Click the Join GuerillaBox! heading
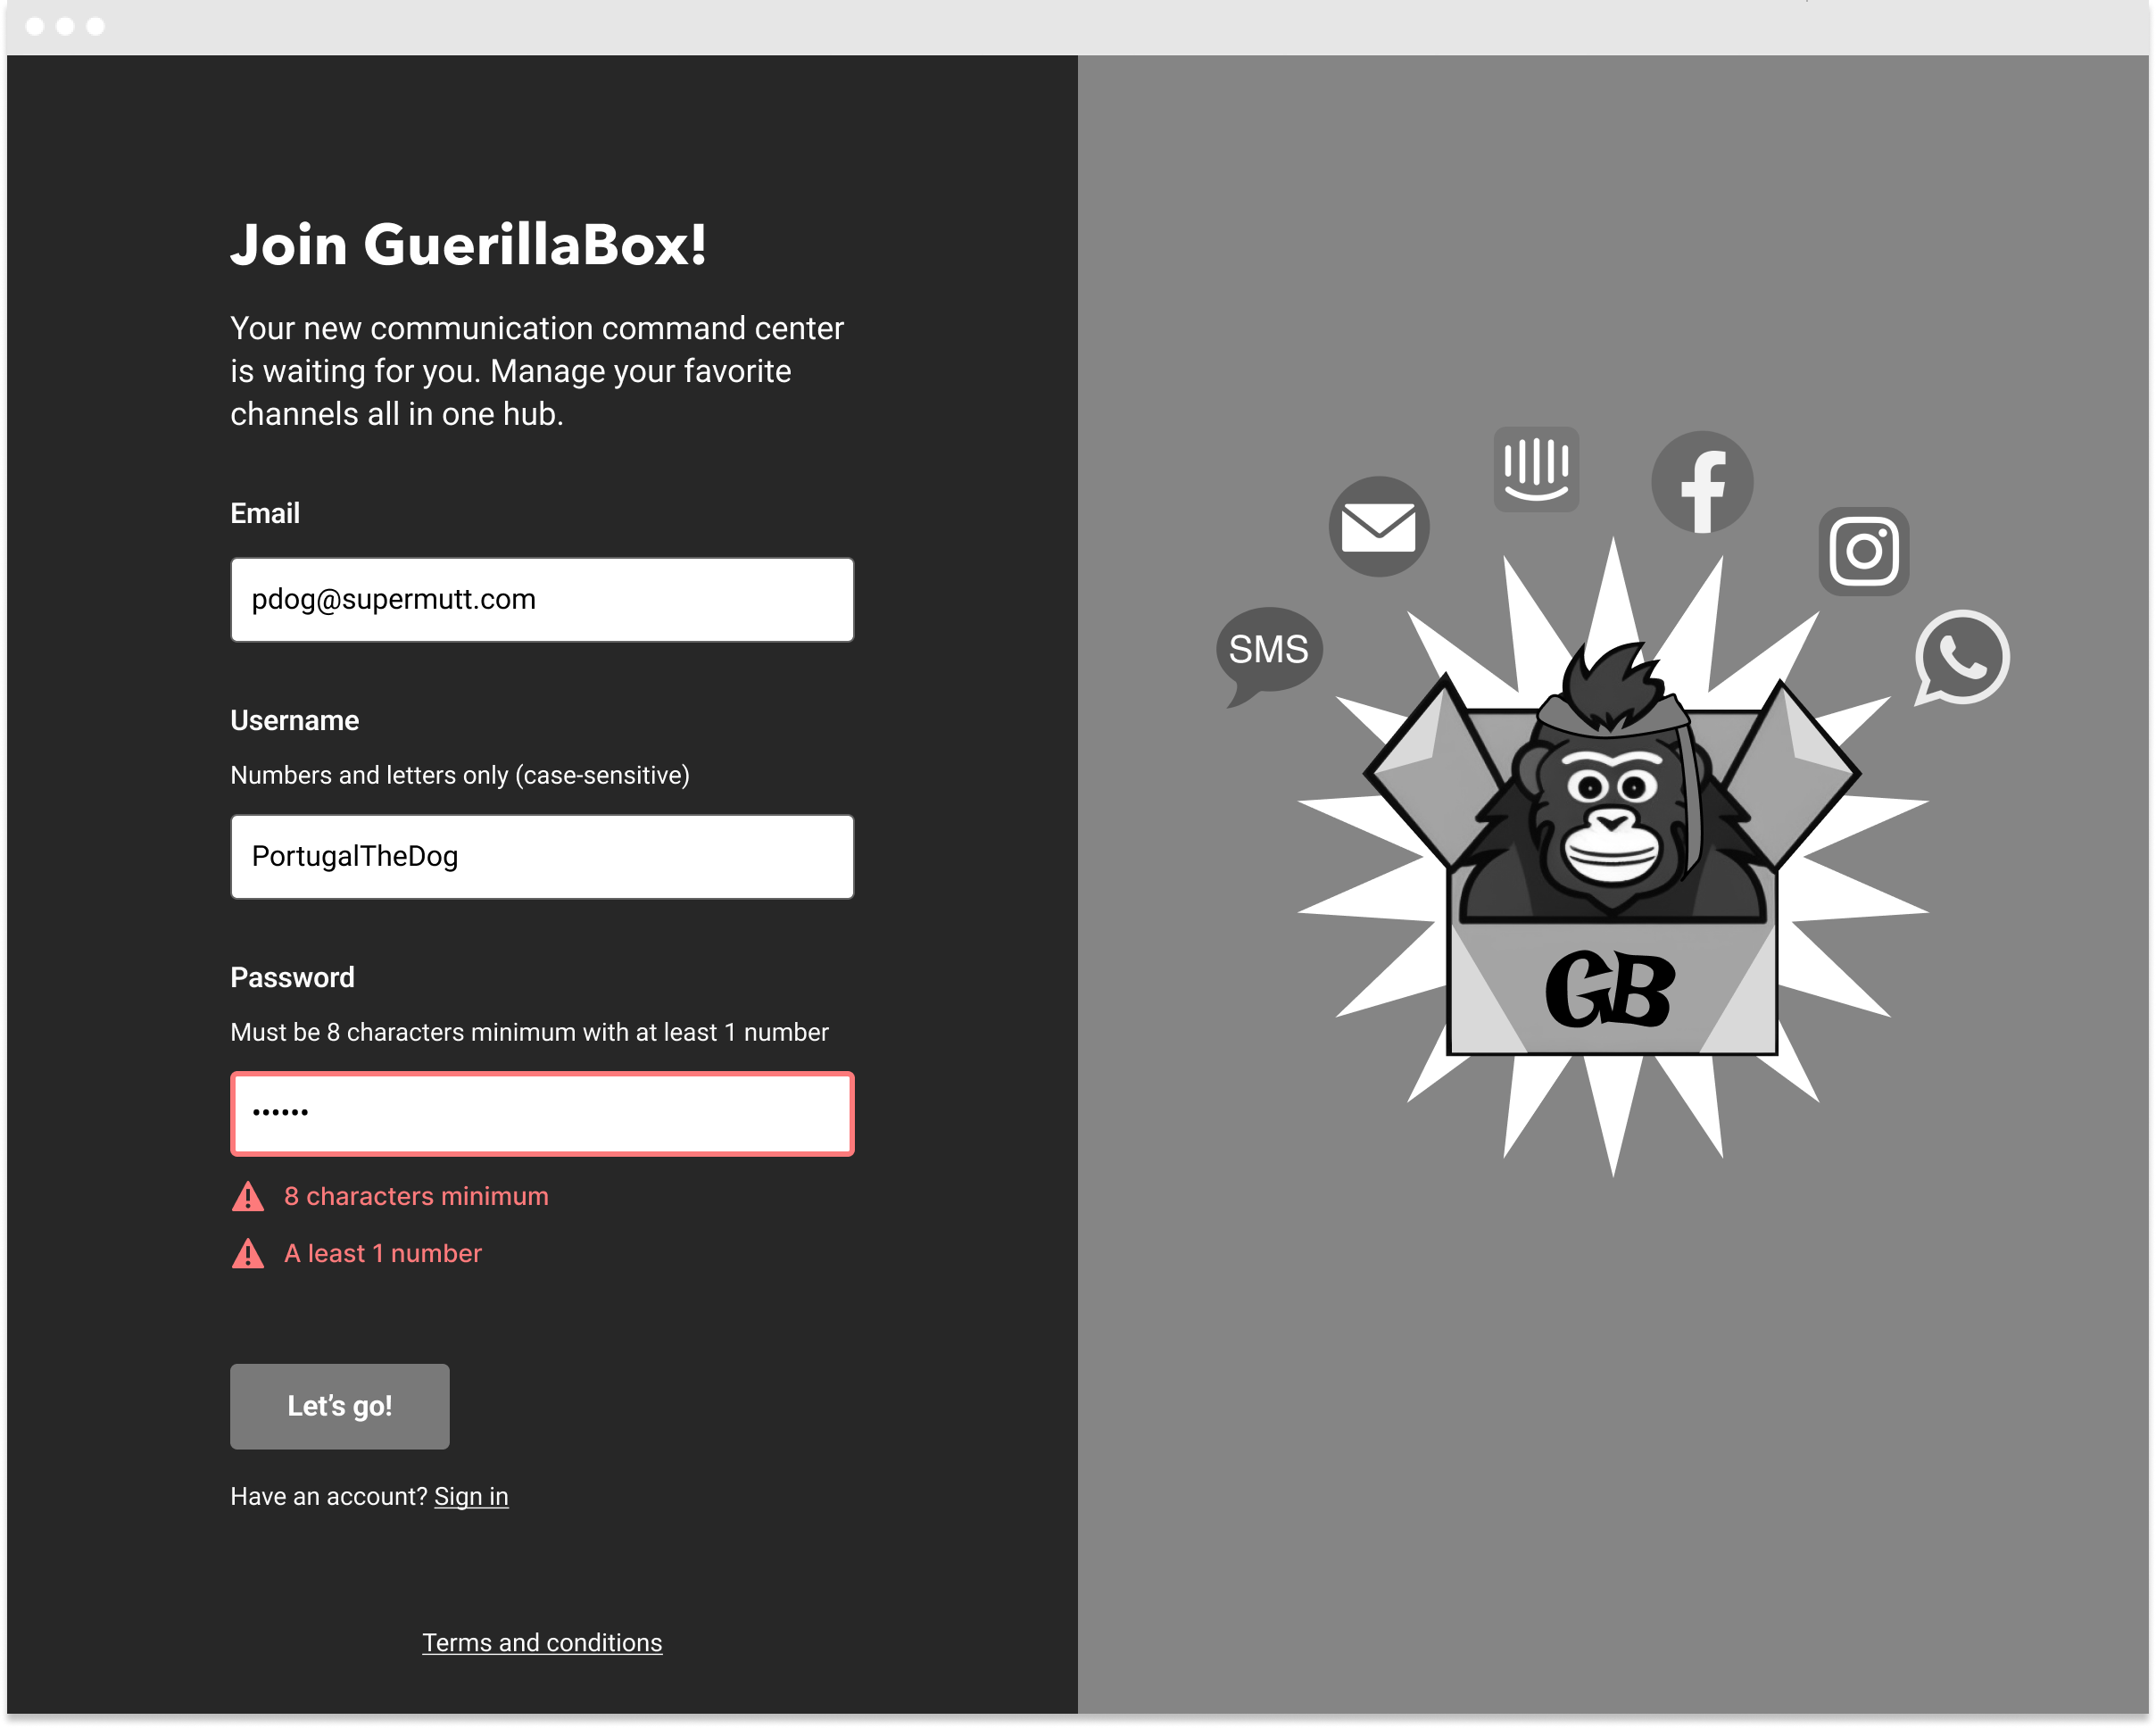Viewport: 2156px width, 1728px height. click(x=468, y=245)
